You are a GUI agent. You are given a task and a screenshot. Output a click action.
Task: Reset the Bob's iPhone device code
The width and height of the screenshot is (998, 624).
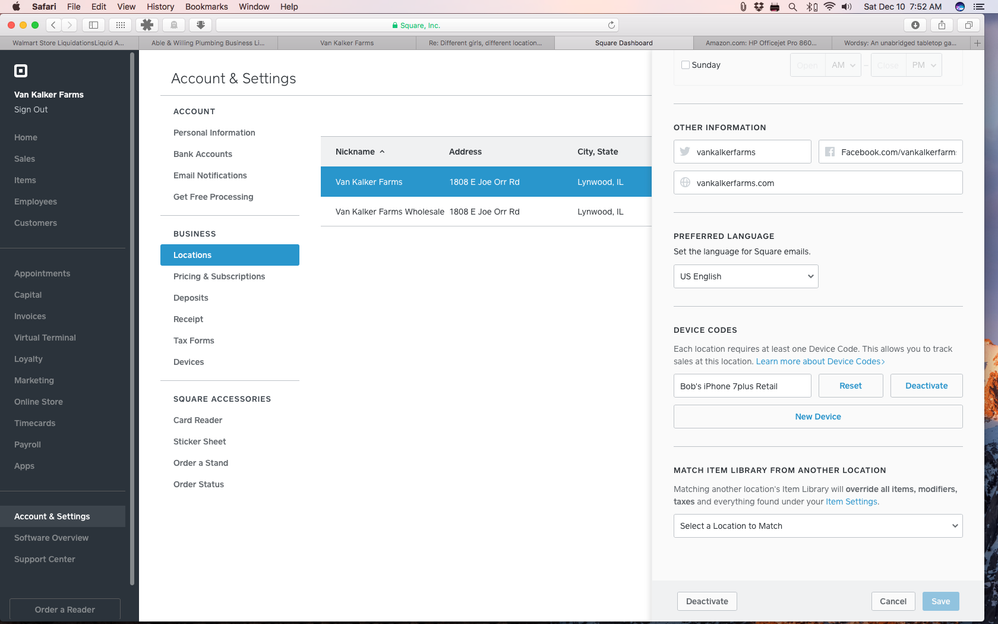850,386
